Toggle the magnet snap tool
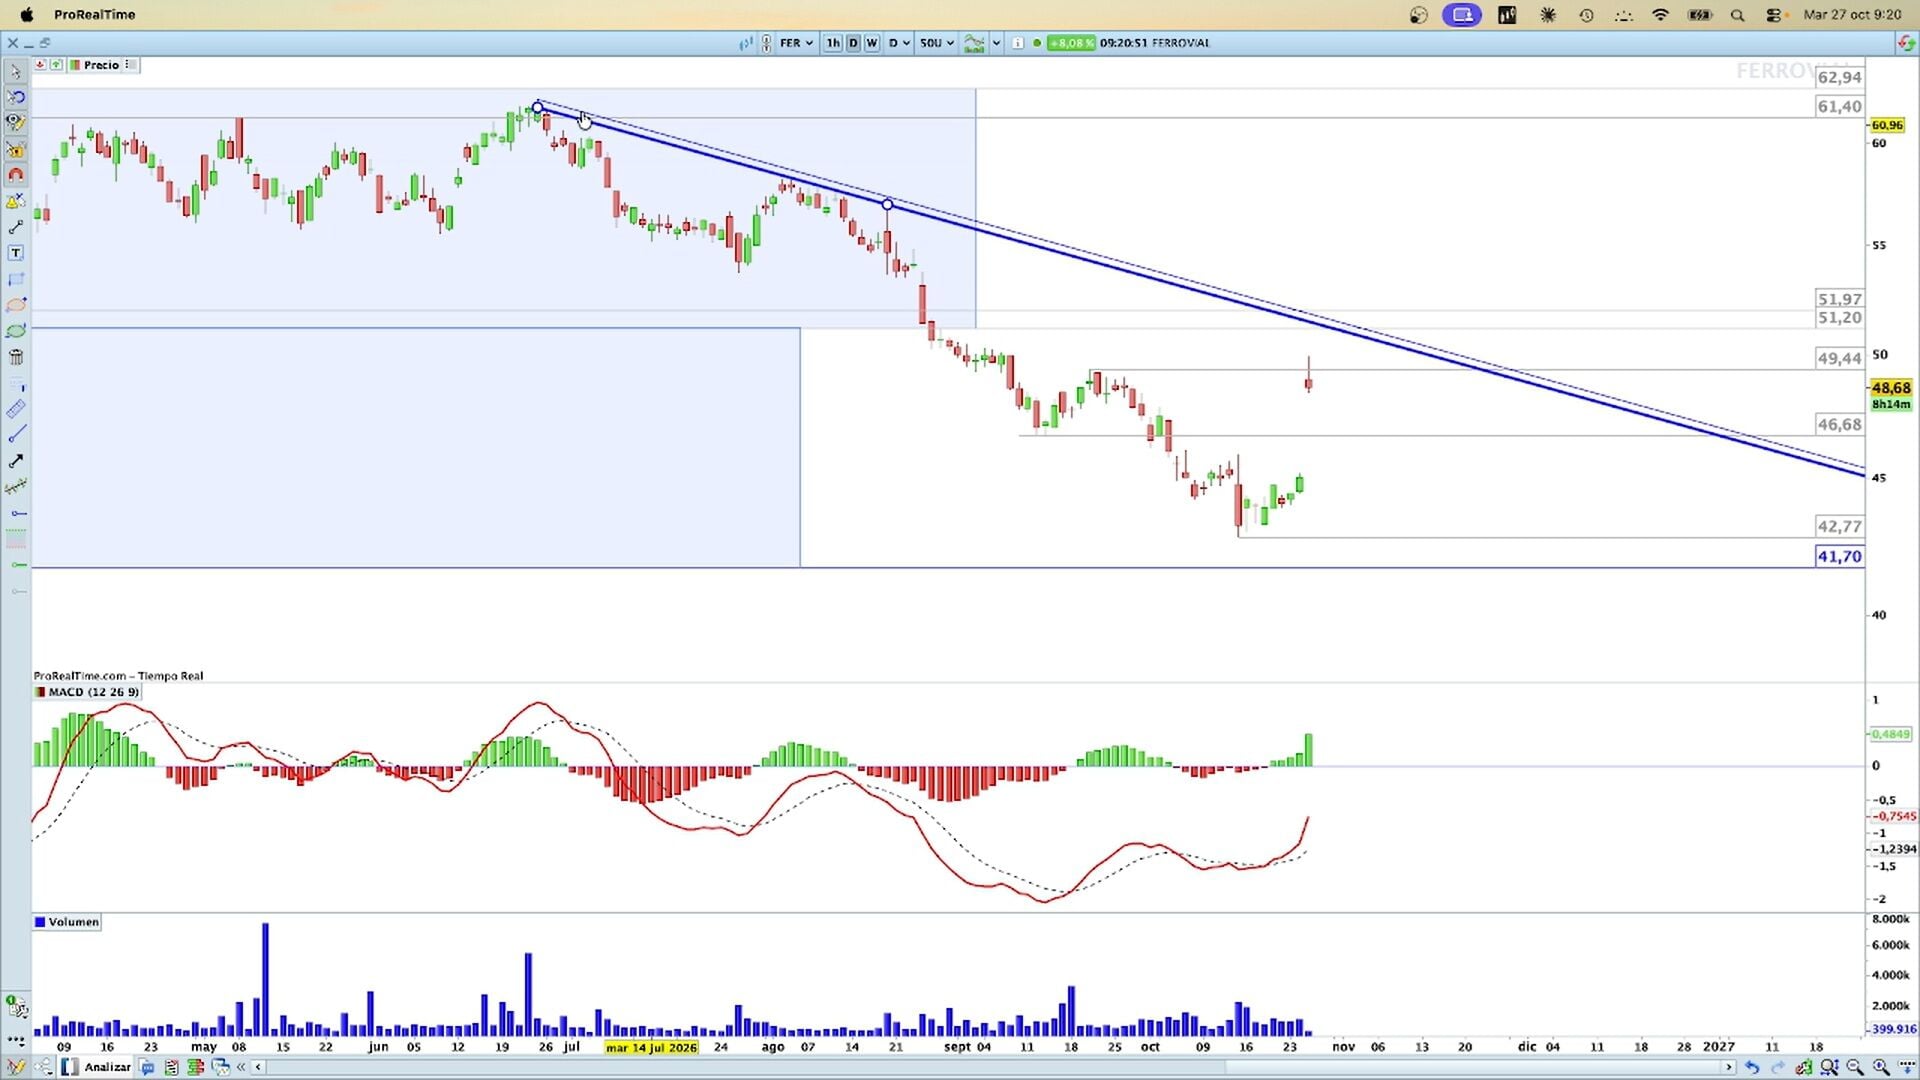Image resolution: width=1920 pixels, height=1080 pixels. click(15, 175)
